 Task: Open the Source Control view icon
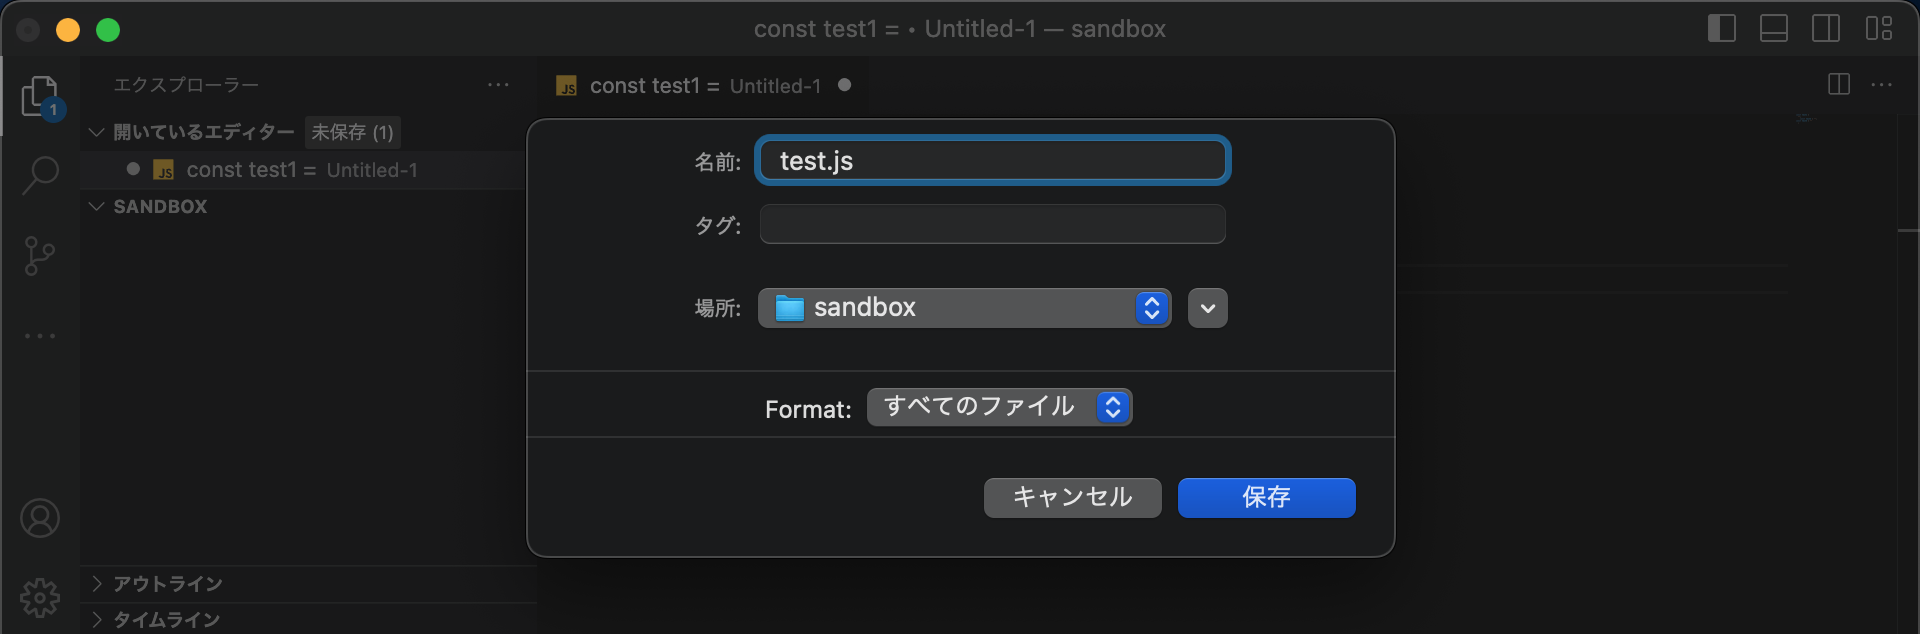click(x=40, y=256)
